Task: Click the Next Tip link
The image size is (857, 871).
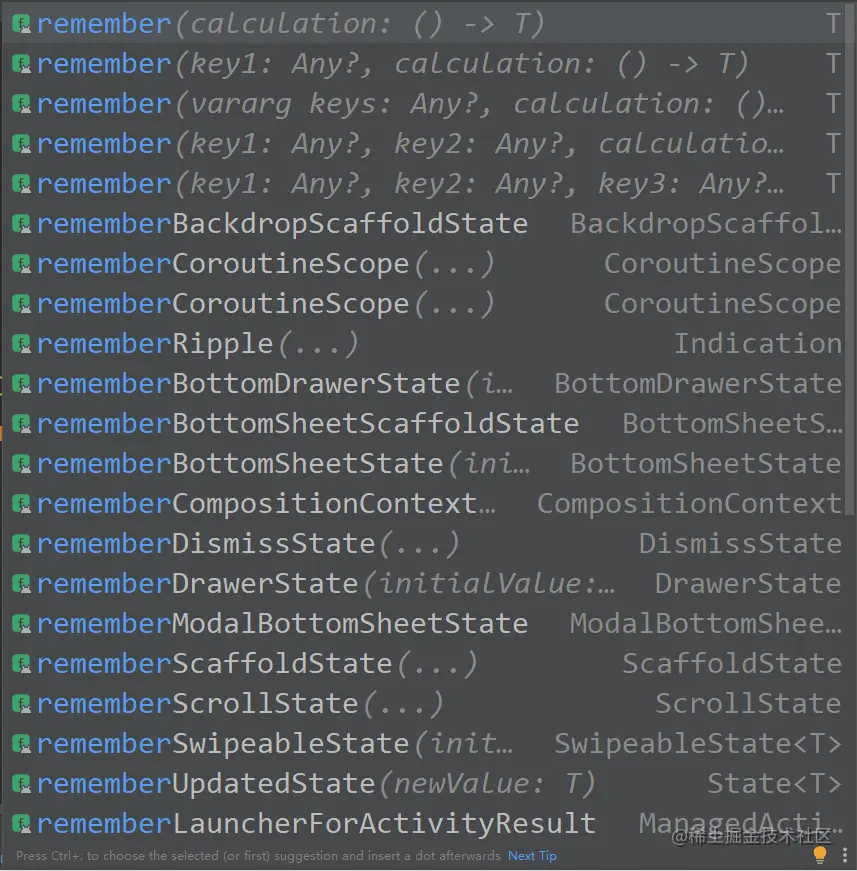Action: tap(532, 856)
